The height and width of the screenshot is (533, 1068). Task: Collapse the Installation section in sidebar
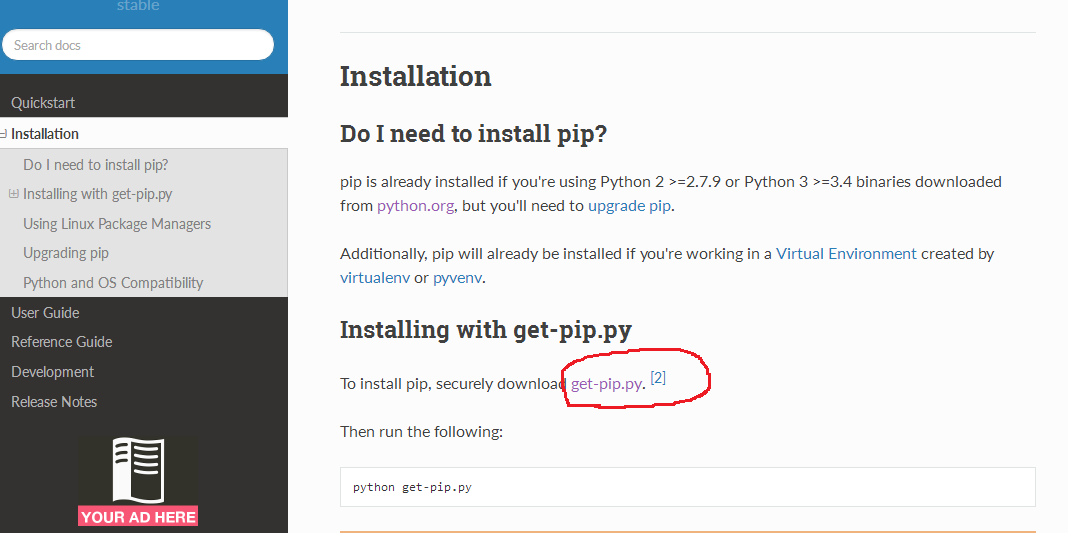pos(3,134)
